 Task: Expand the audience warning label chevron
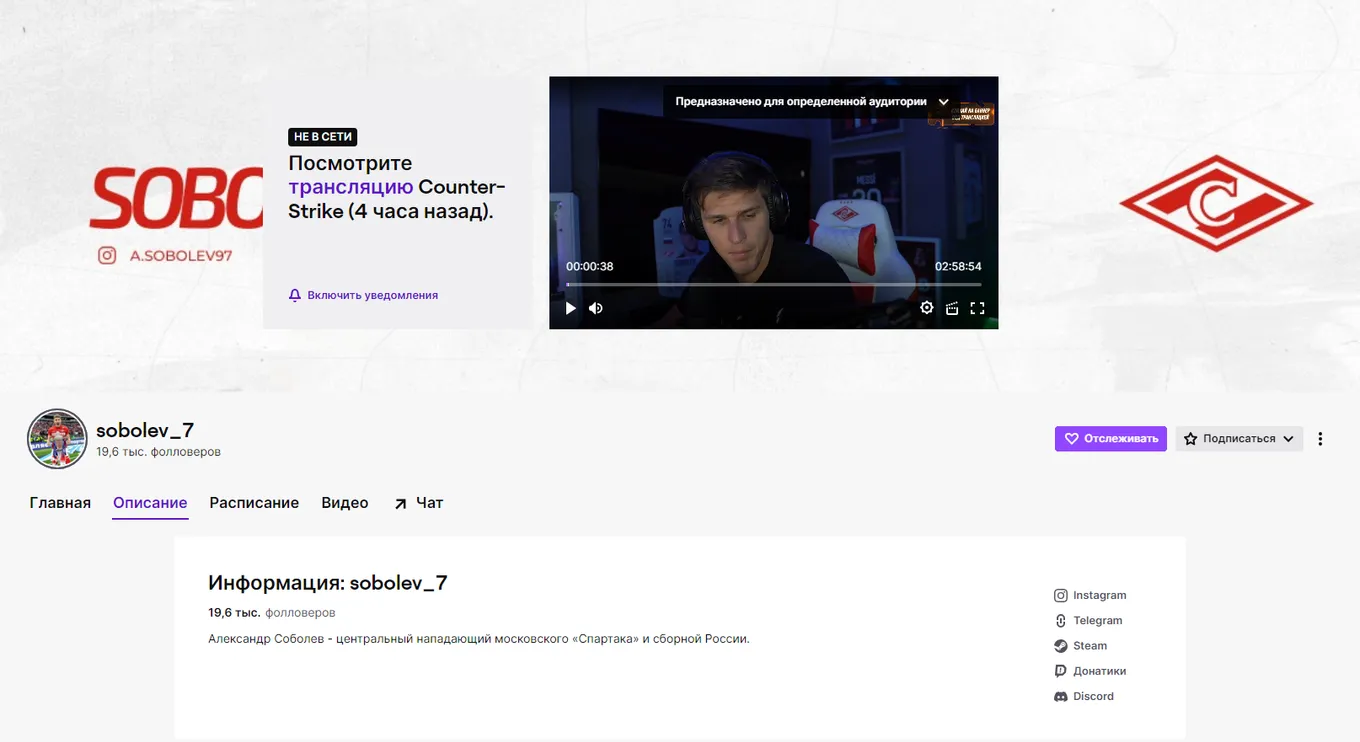click(x=943, y=102)
